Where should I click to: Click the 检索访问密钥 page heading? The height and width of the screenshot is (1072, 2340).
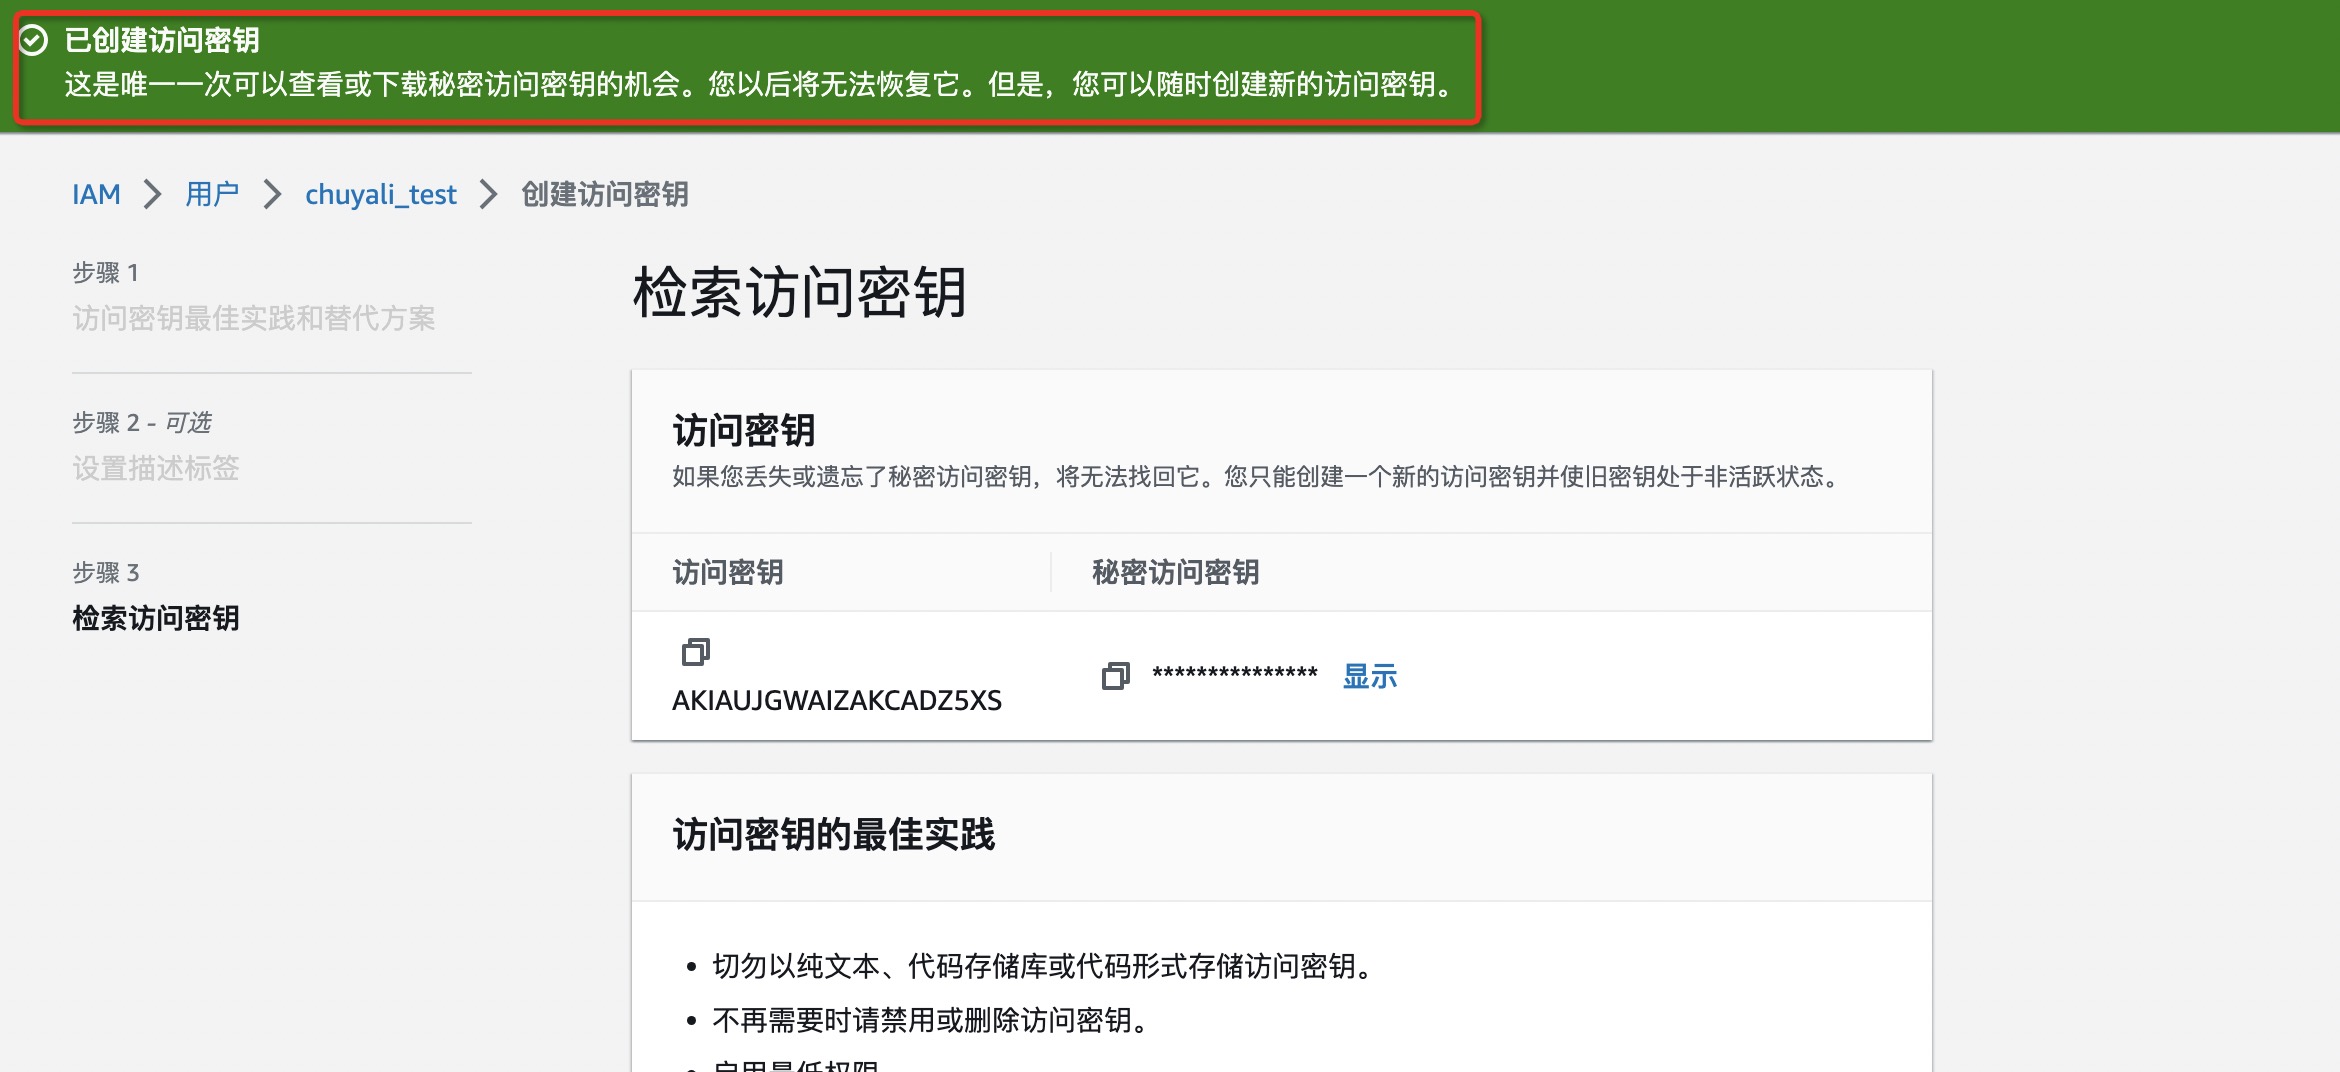pyautogui.click(x=800, y=292)
